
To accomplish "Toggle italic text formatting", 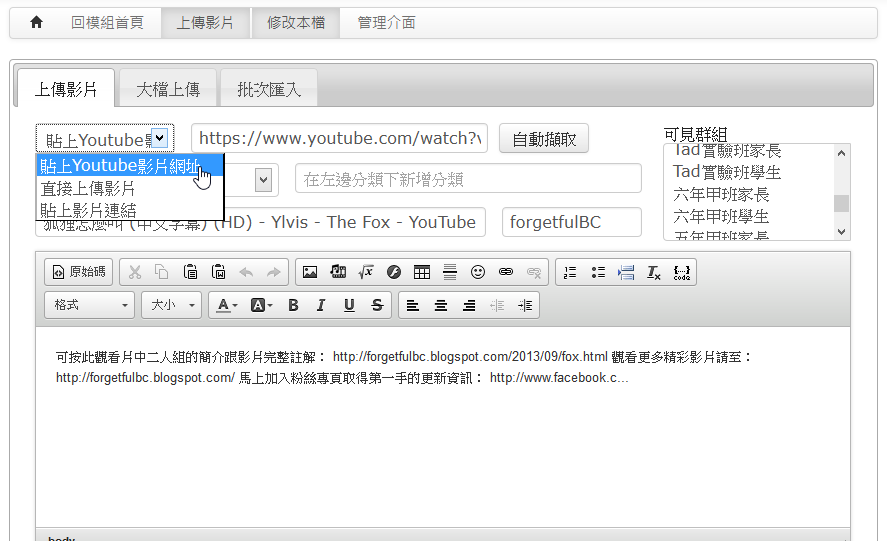I will point(321,306).
